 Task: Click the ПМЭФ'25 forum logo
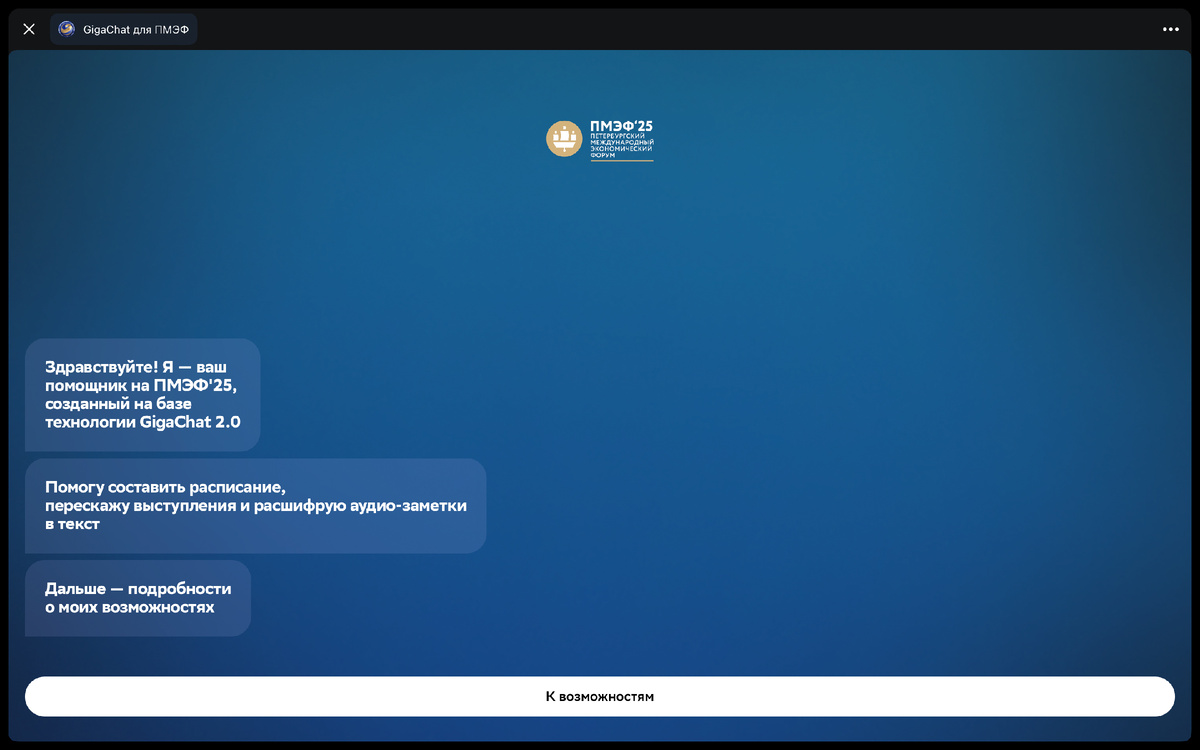599,139
